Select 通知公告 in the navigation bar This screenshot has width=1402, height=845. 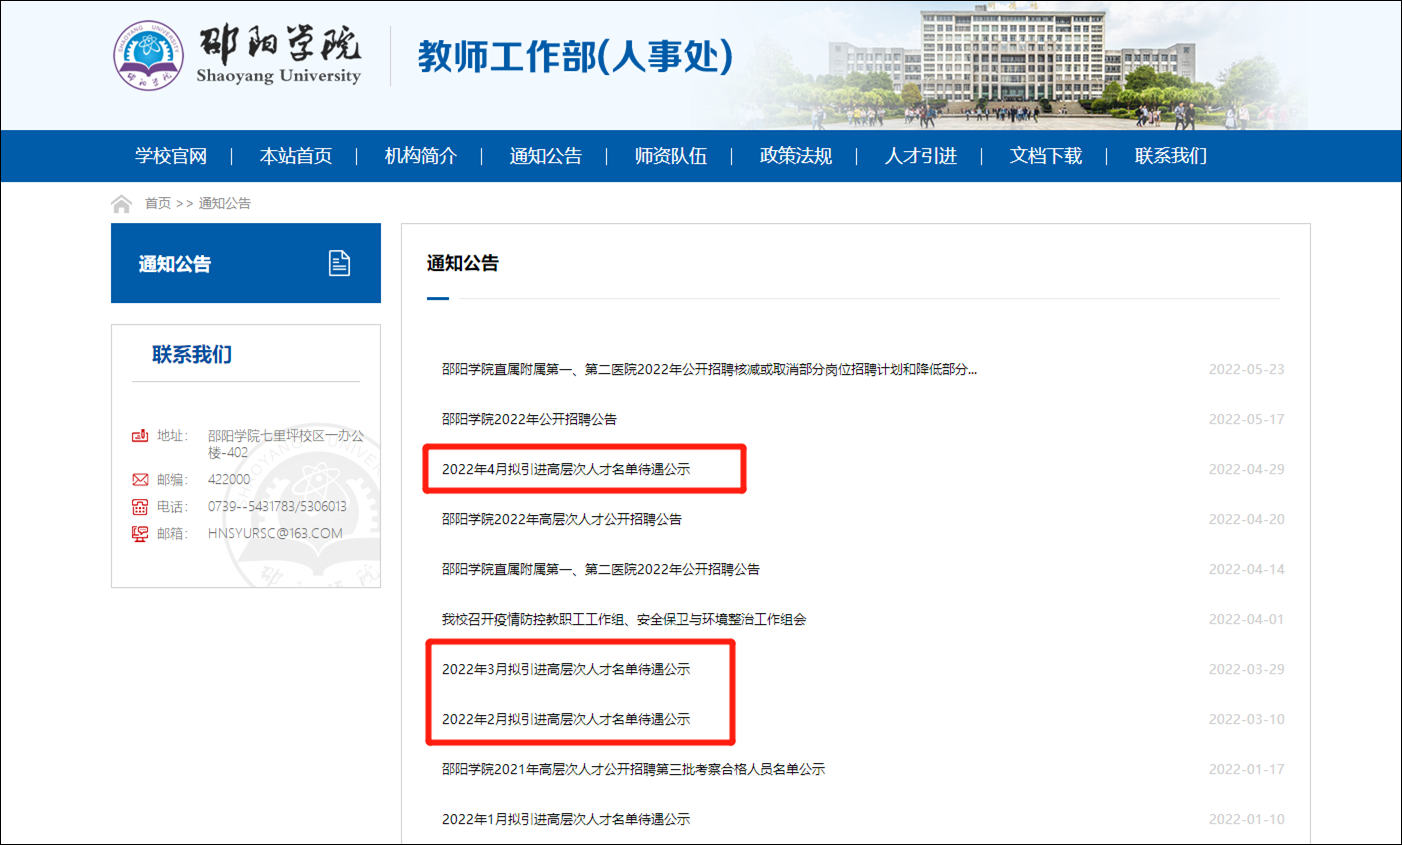click(x=546, y=156)
